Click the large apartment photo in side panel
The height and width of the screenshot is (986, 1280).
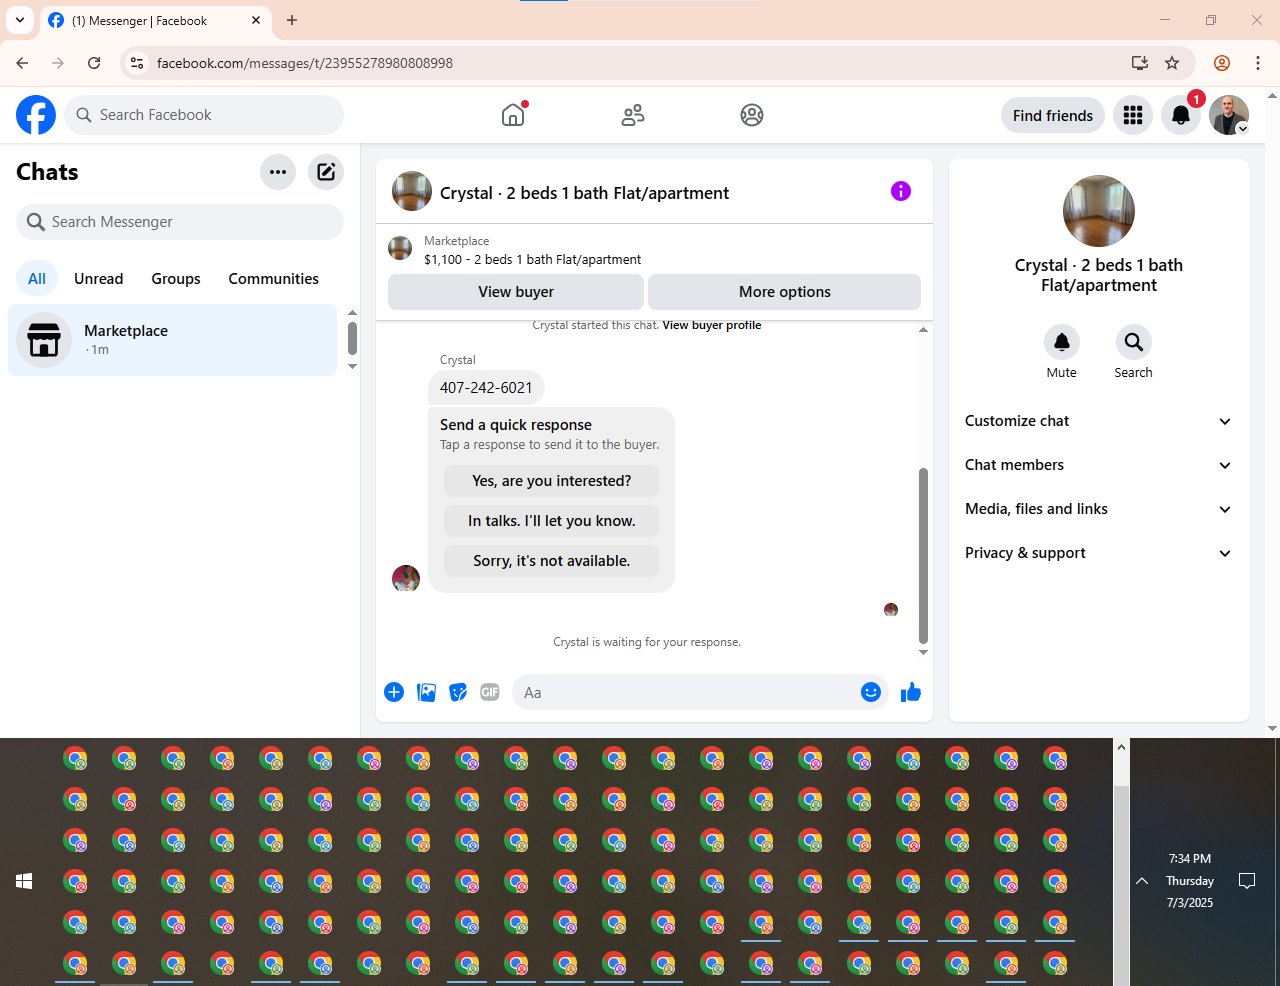[1099, 211]
